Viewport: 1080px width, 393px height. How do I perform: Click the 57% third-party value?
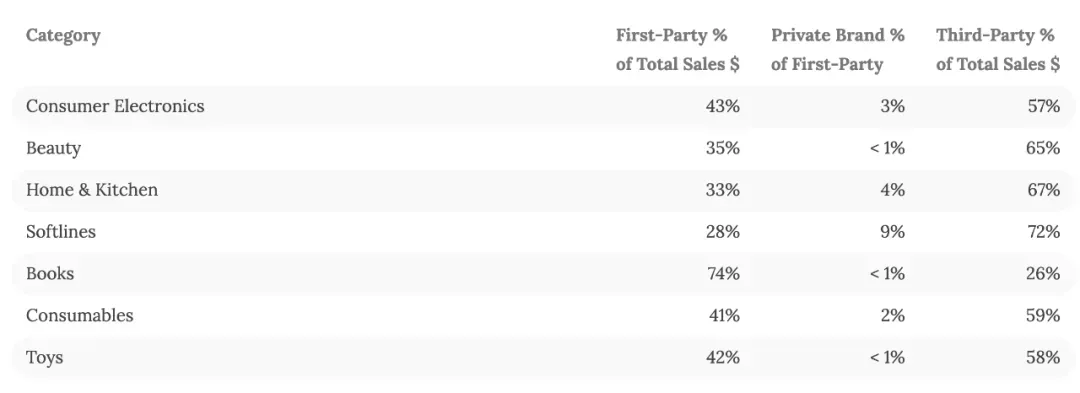coord(1043,107)
